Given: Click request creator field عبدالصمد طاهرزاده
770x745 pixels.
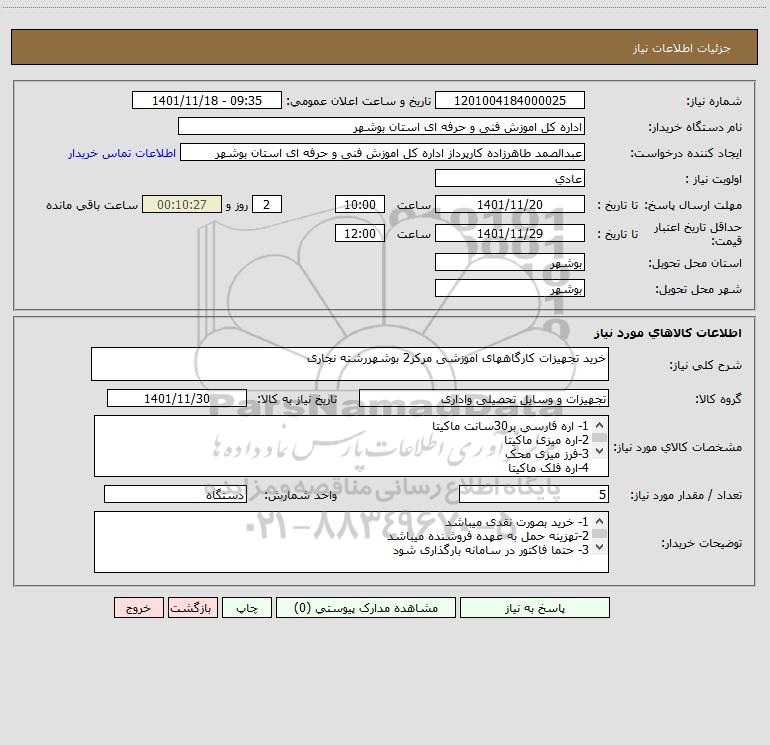Looking at the screenshot, I should pos(382,152).
